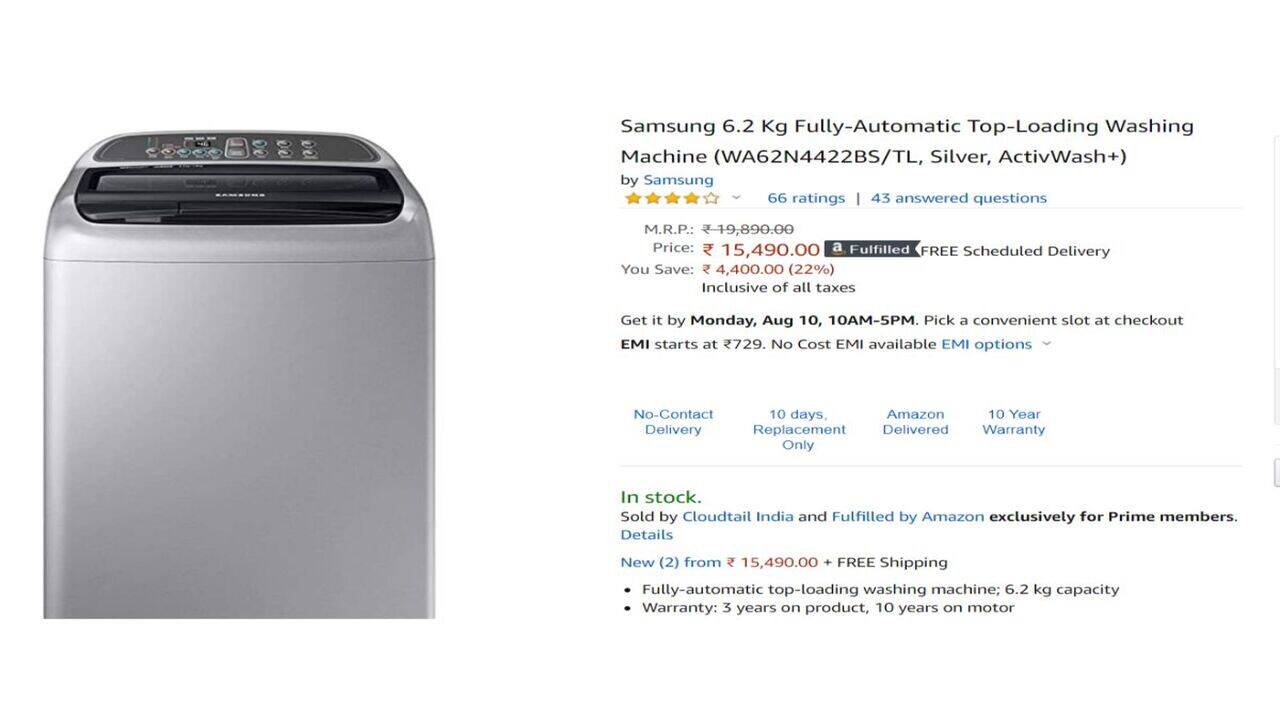Screen dimensions: 1280x720
Task: Click the washing machine product image
Action: (x=239, y=375)
